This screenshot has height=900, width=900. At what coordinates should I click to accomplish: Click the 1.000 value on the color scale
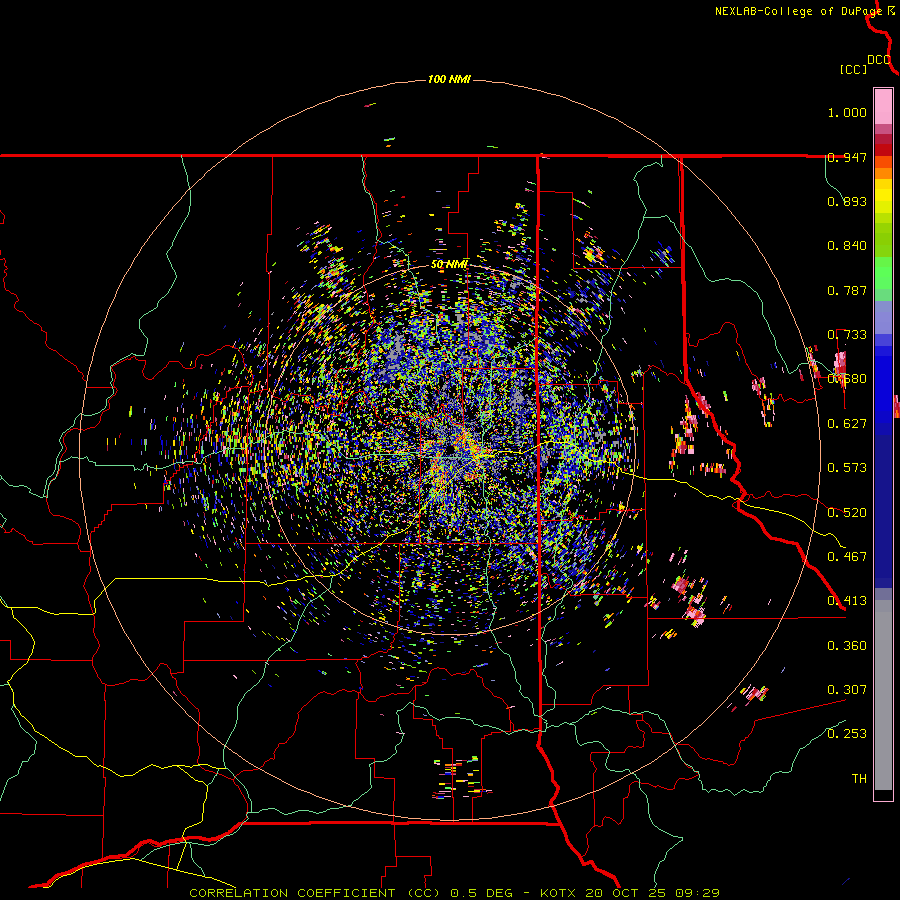click(847, 112)
